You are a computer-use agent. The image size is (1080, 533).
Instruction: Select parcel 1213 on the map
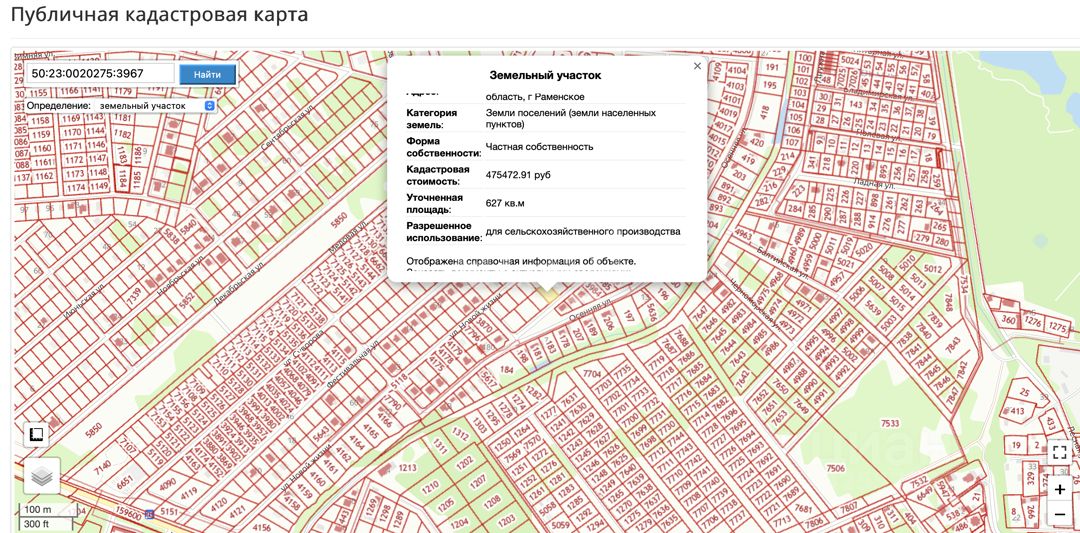point(408,469)
